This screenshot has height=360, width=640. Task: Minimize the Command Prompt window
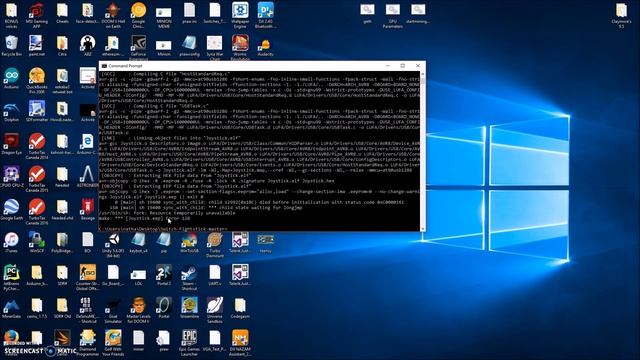(x=388, y=65)
